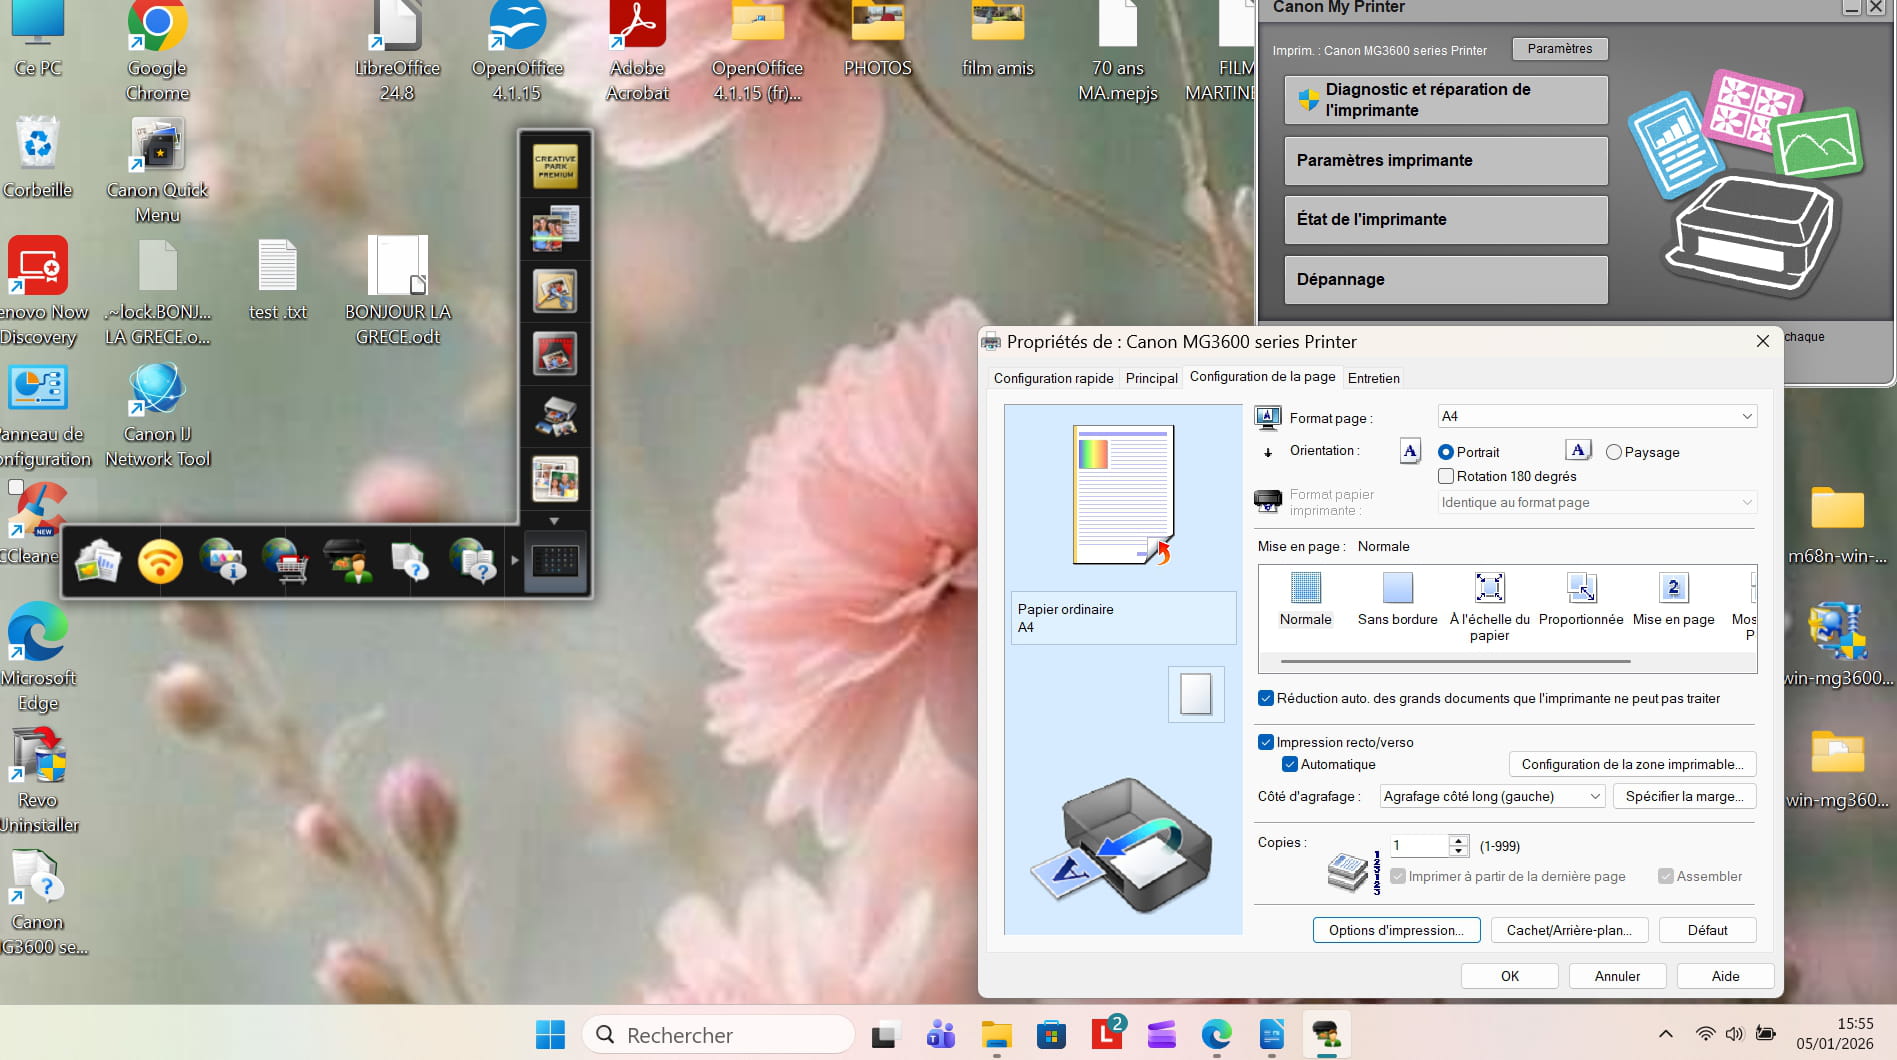The image size is (1897, 1060).
Task: Choose the À l'échelle du papier layout icon
Action: click(x=1489, y=588)
